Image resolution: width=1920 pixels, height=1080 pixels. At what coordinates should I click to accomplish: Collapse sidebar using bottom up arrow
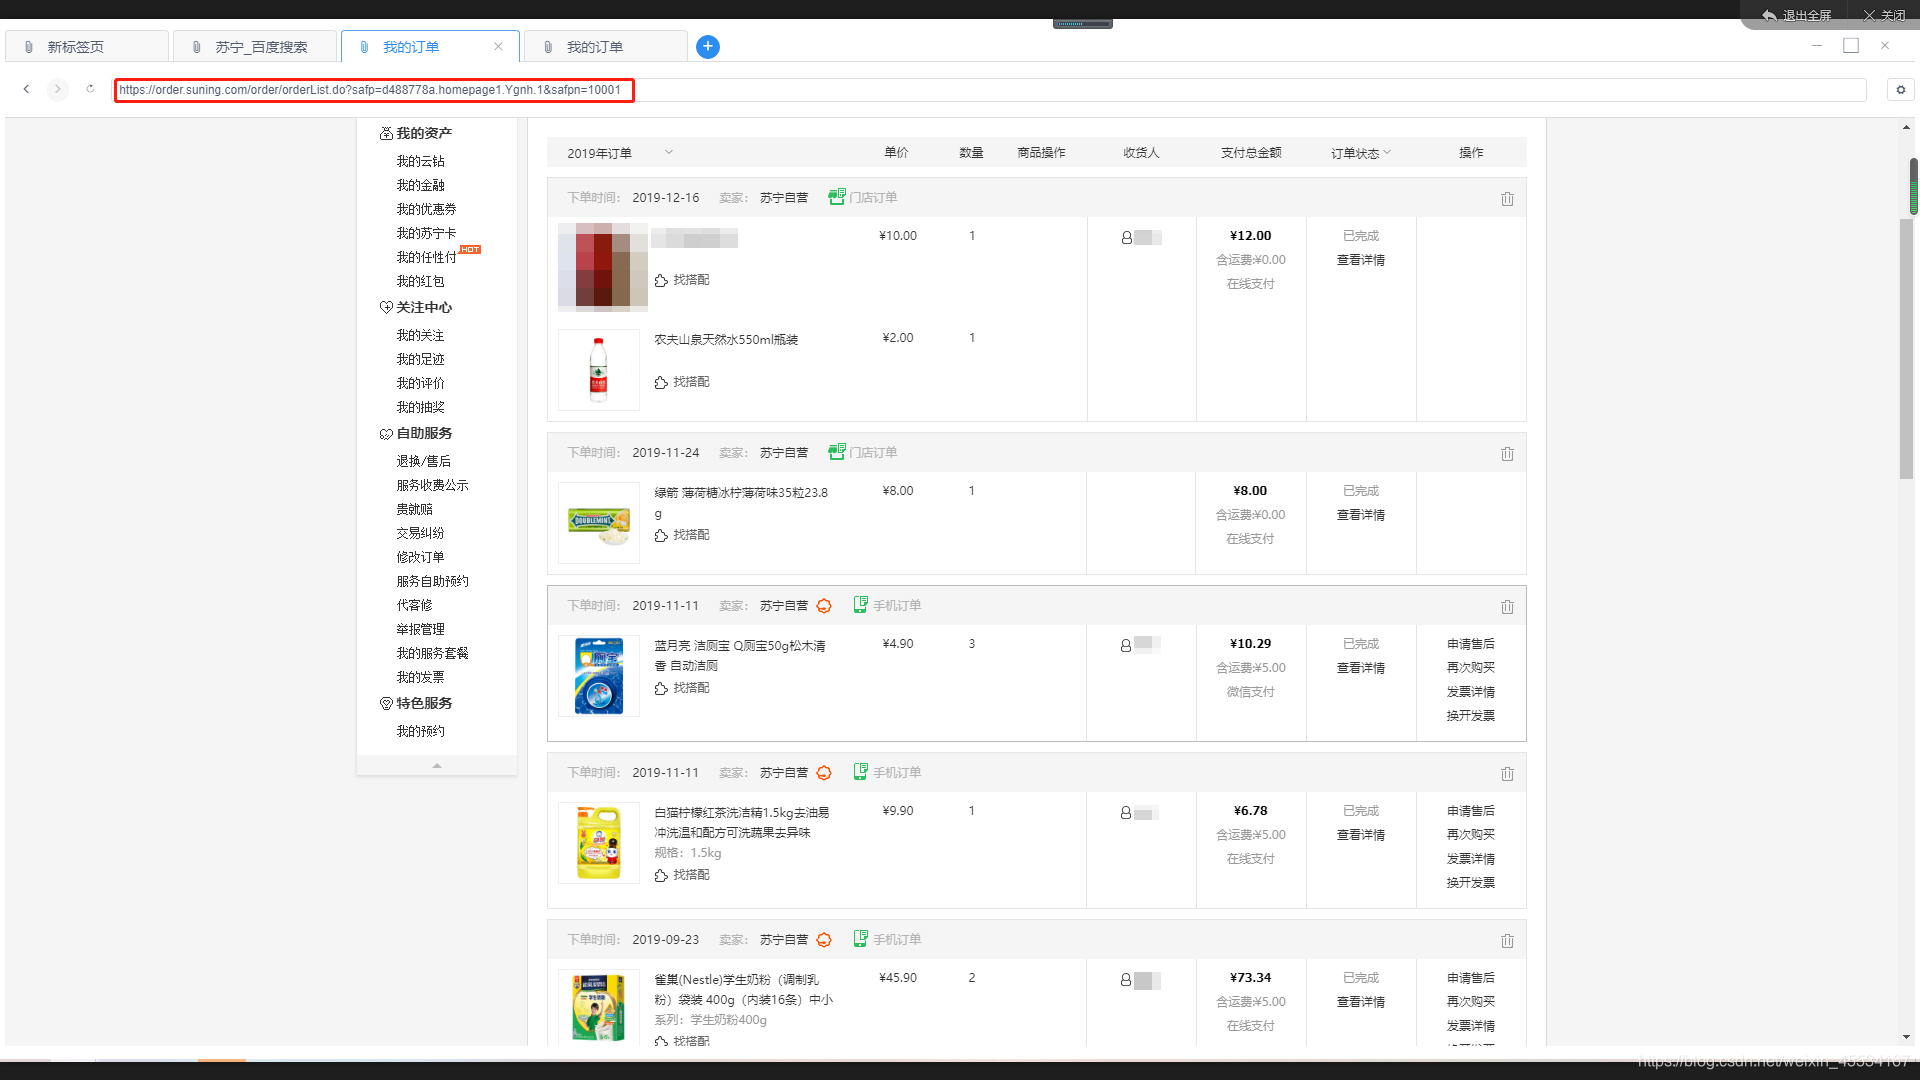436,765
